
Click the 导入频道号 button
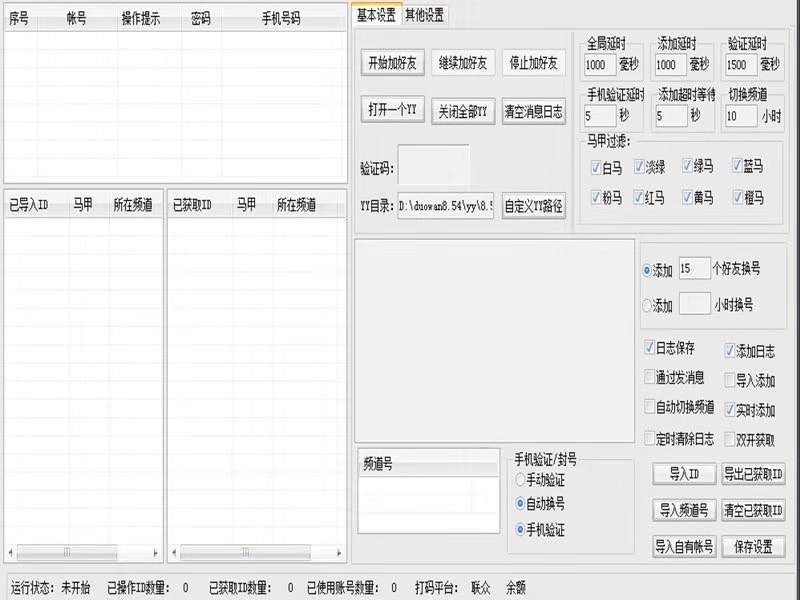coord(684,510)
